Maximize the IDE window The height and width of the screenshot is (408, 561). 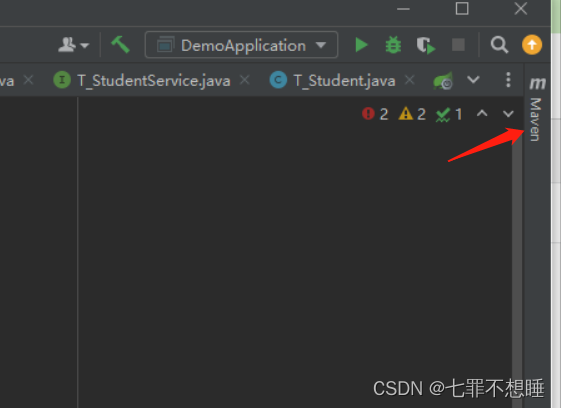click(x=462, y=9)
